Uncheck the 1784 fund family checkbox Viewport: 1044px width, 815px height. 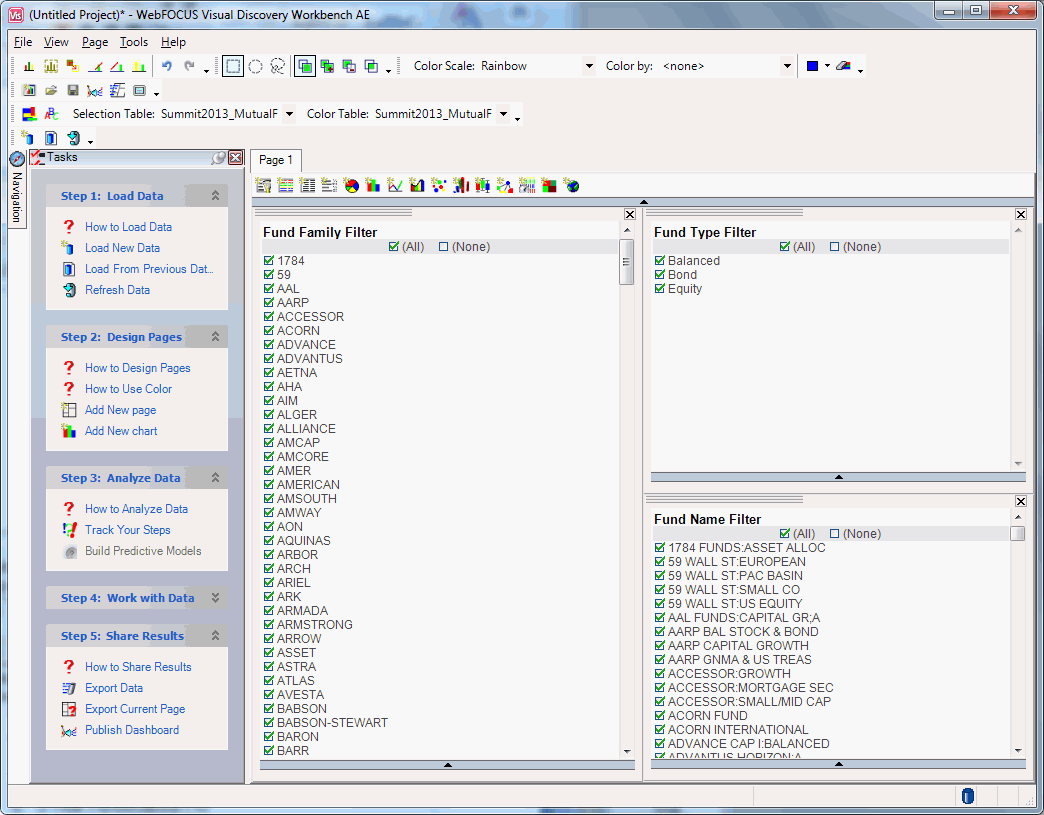click(x=269, y=260)
